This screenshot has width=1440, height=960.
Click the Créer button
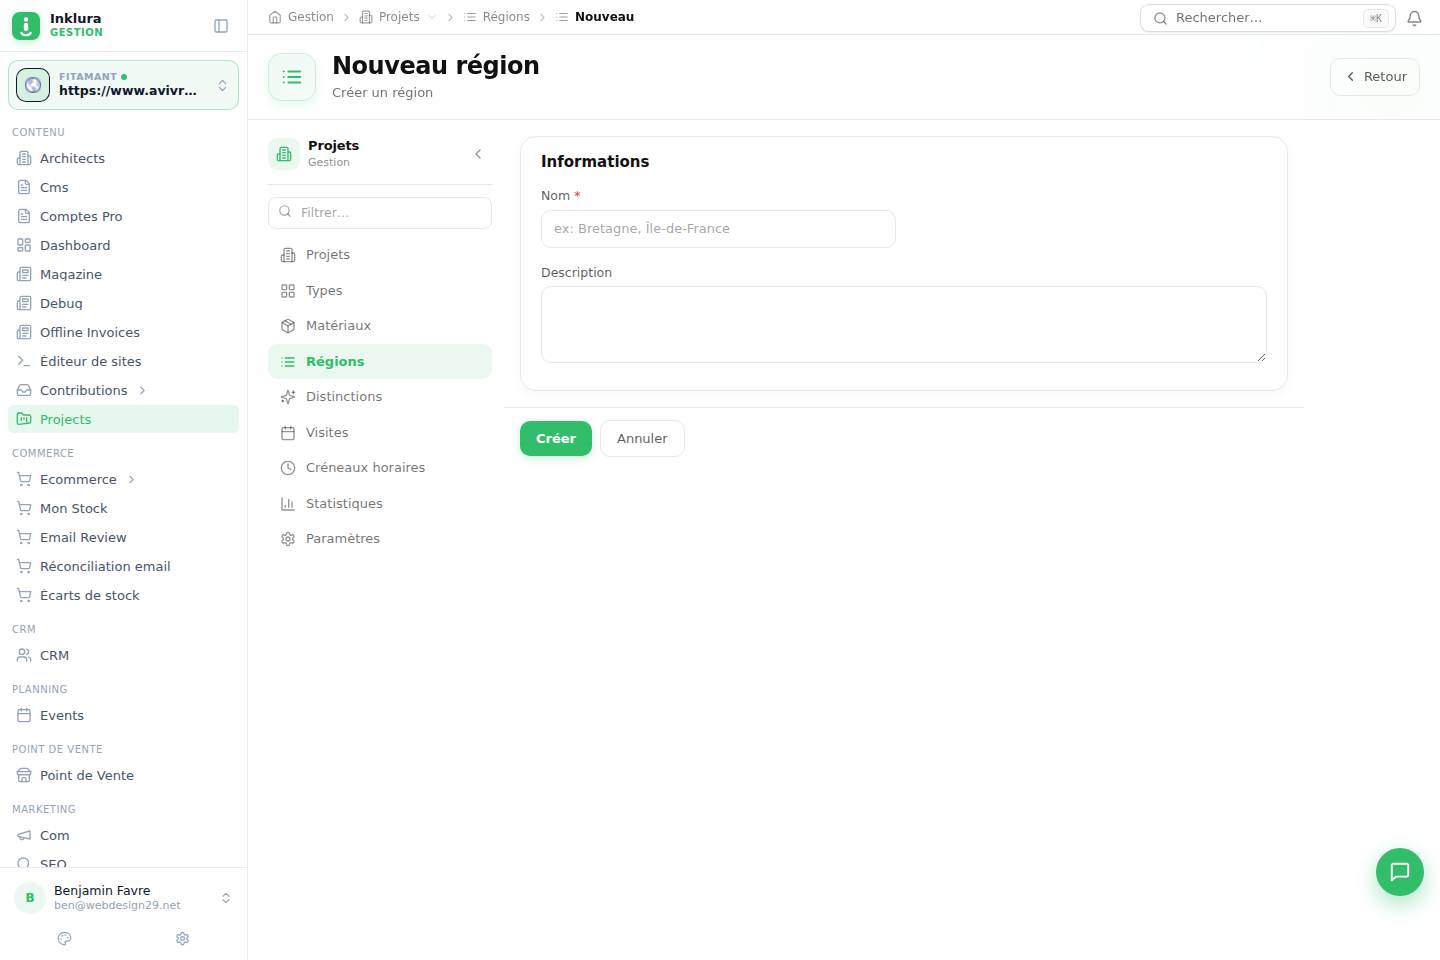pos(556,439)
